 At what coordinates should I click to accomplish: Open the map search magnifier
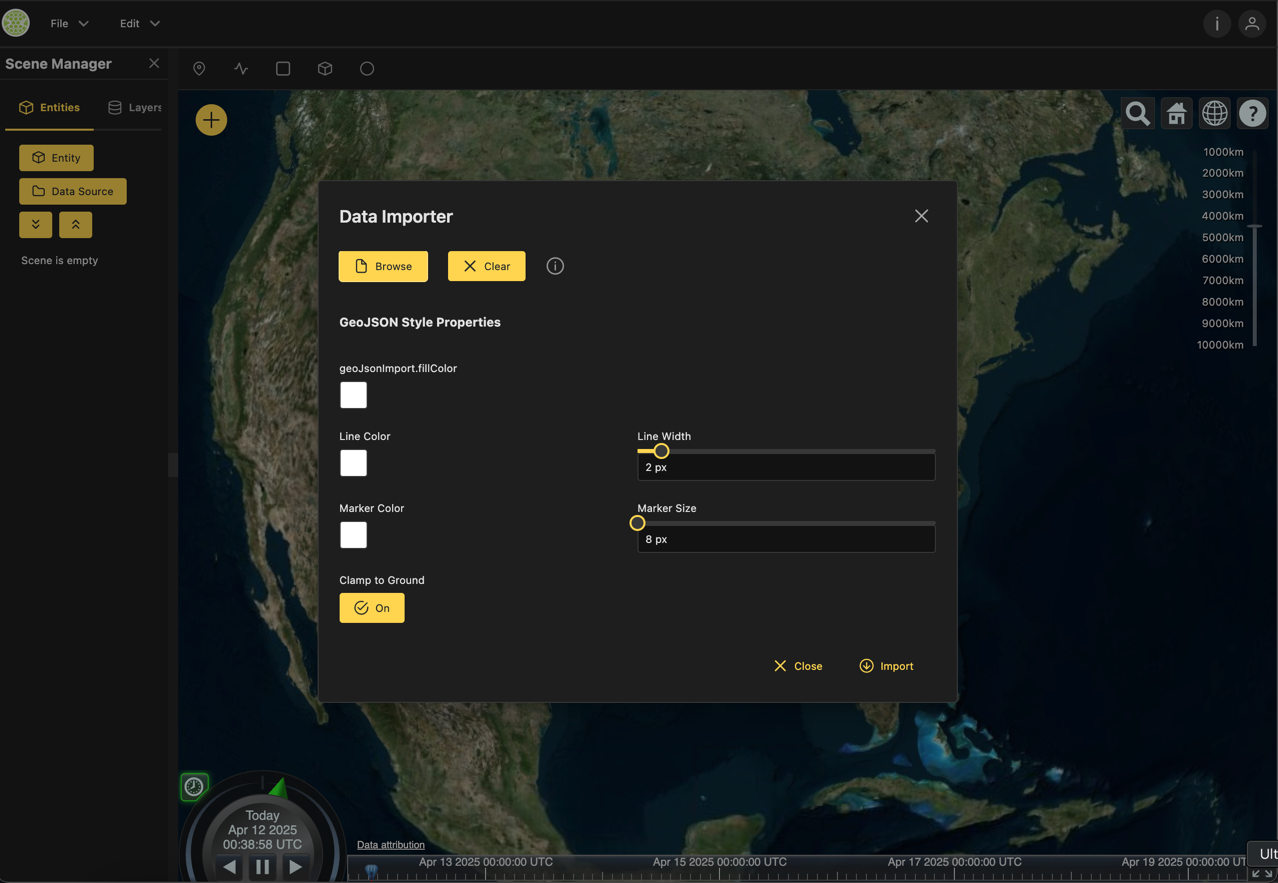tap(1137, 114)
